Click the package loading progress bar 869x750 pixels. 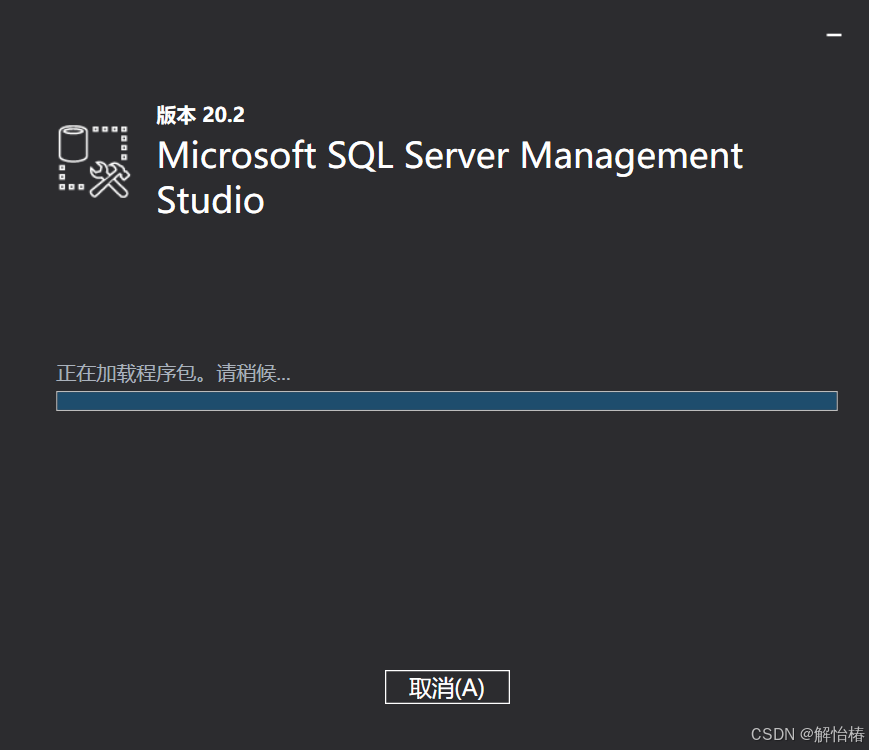(447, 401)
